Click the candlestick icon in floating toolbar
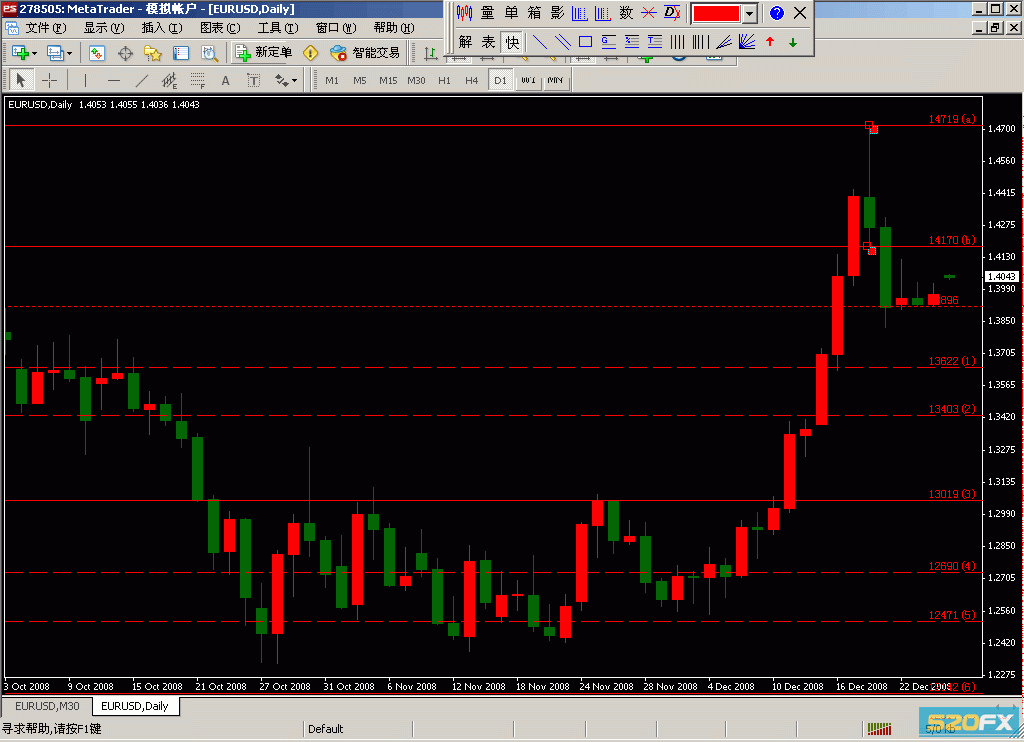 click(x=464, y=13)
